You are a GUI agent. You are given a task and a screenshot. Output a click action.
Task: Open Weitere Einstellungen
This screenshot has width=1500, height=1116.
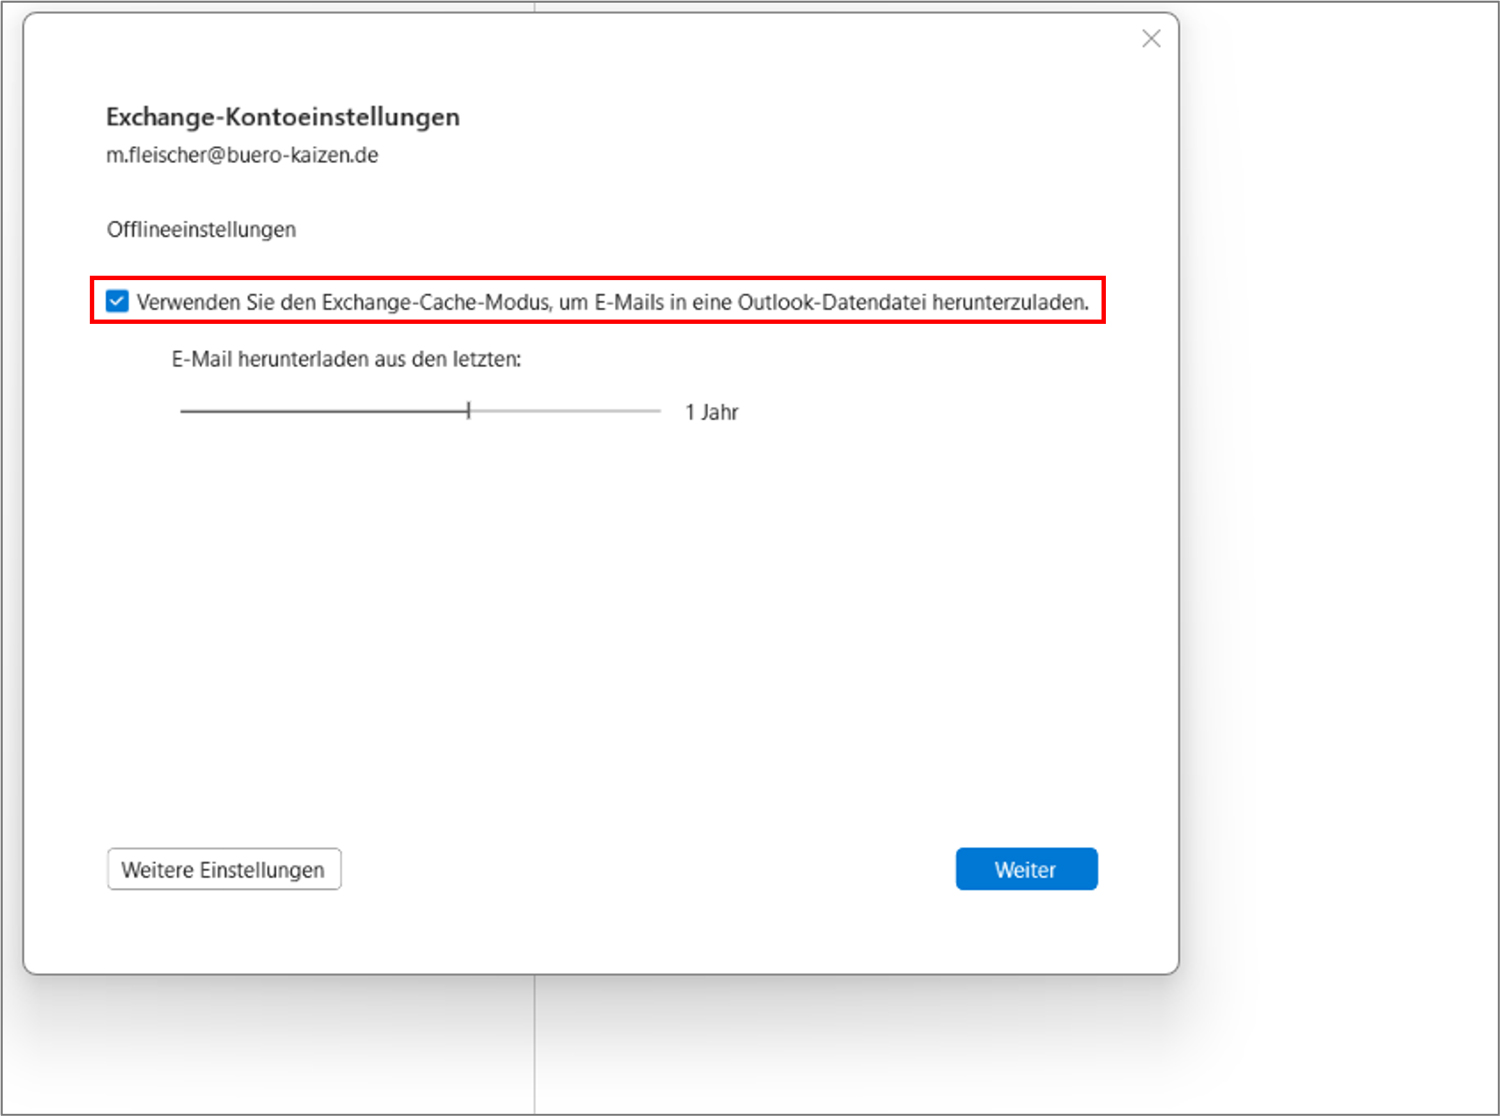click(224, 869)
